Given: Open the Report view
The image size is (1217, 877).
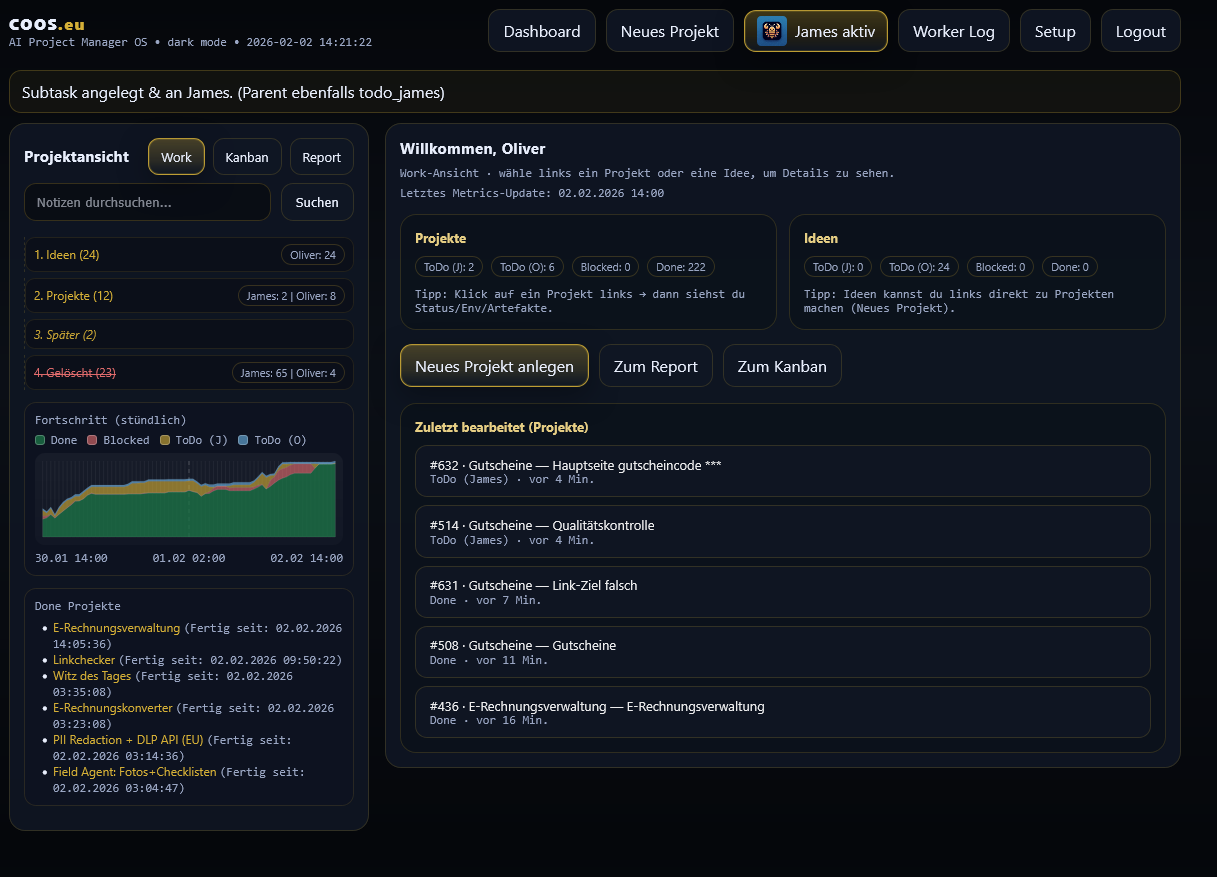Looking at the screenshot, I should pos(321,157).
